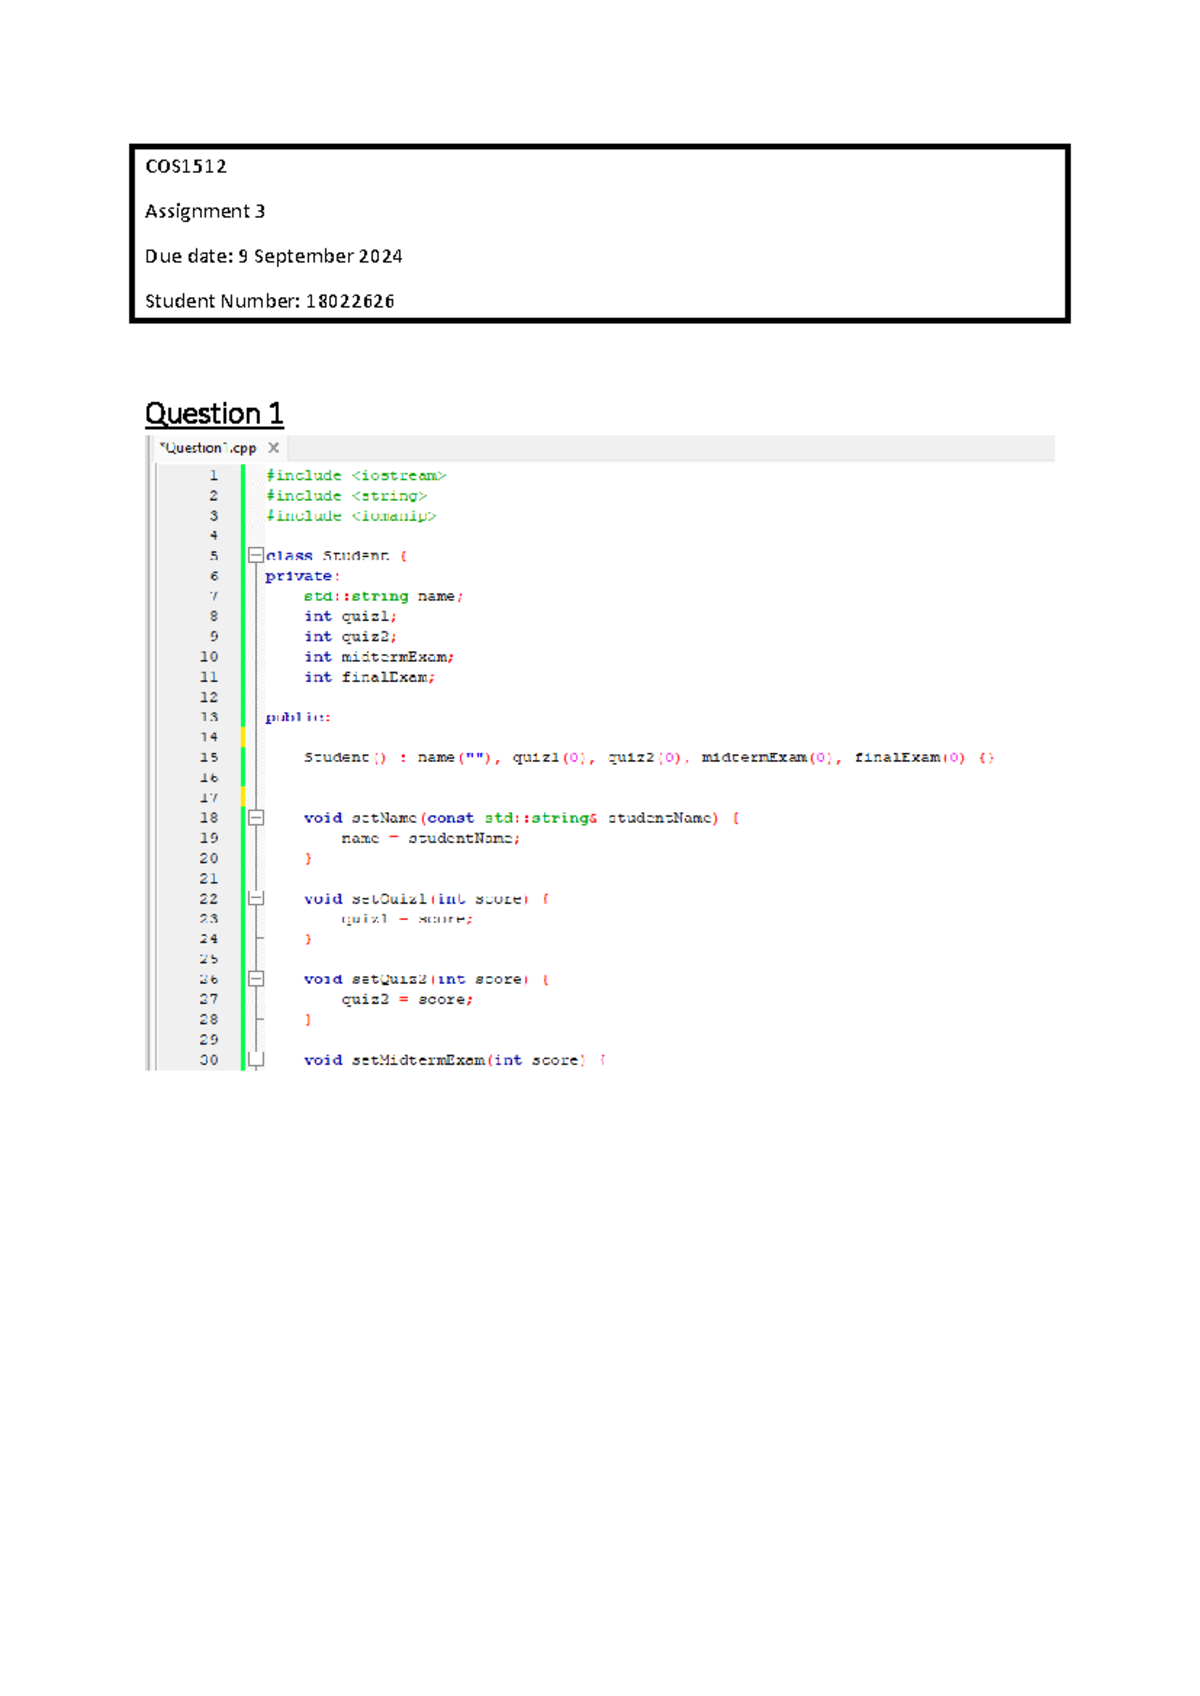
Task: Click the int finalExam declaration
Action: point(369,677)
